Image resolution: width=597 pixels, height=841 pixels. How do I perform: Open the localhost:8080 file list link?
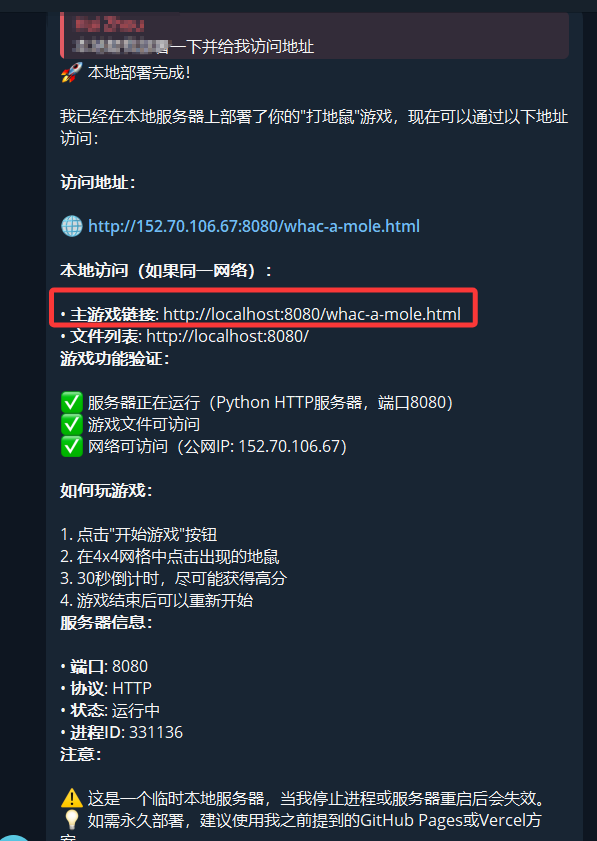point(227,336)
